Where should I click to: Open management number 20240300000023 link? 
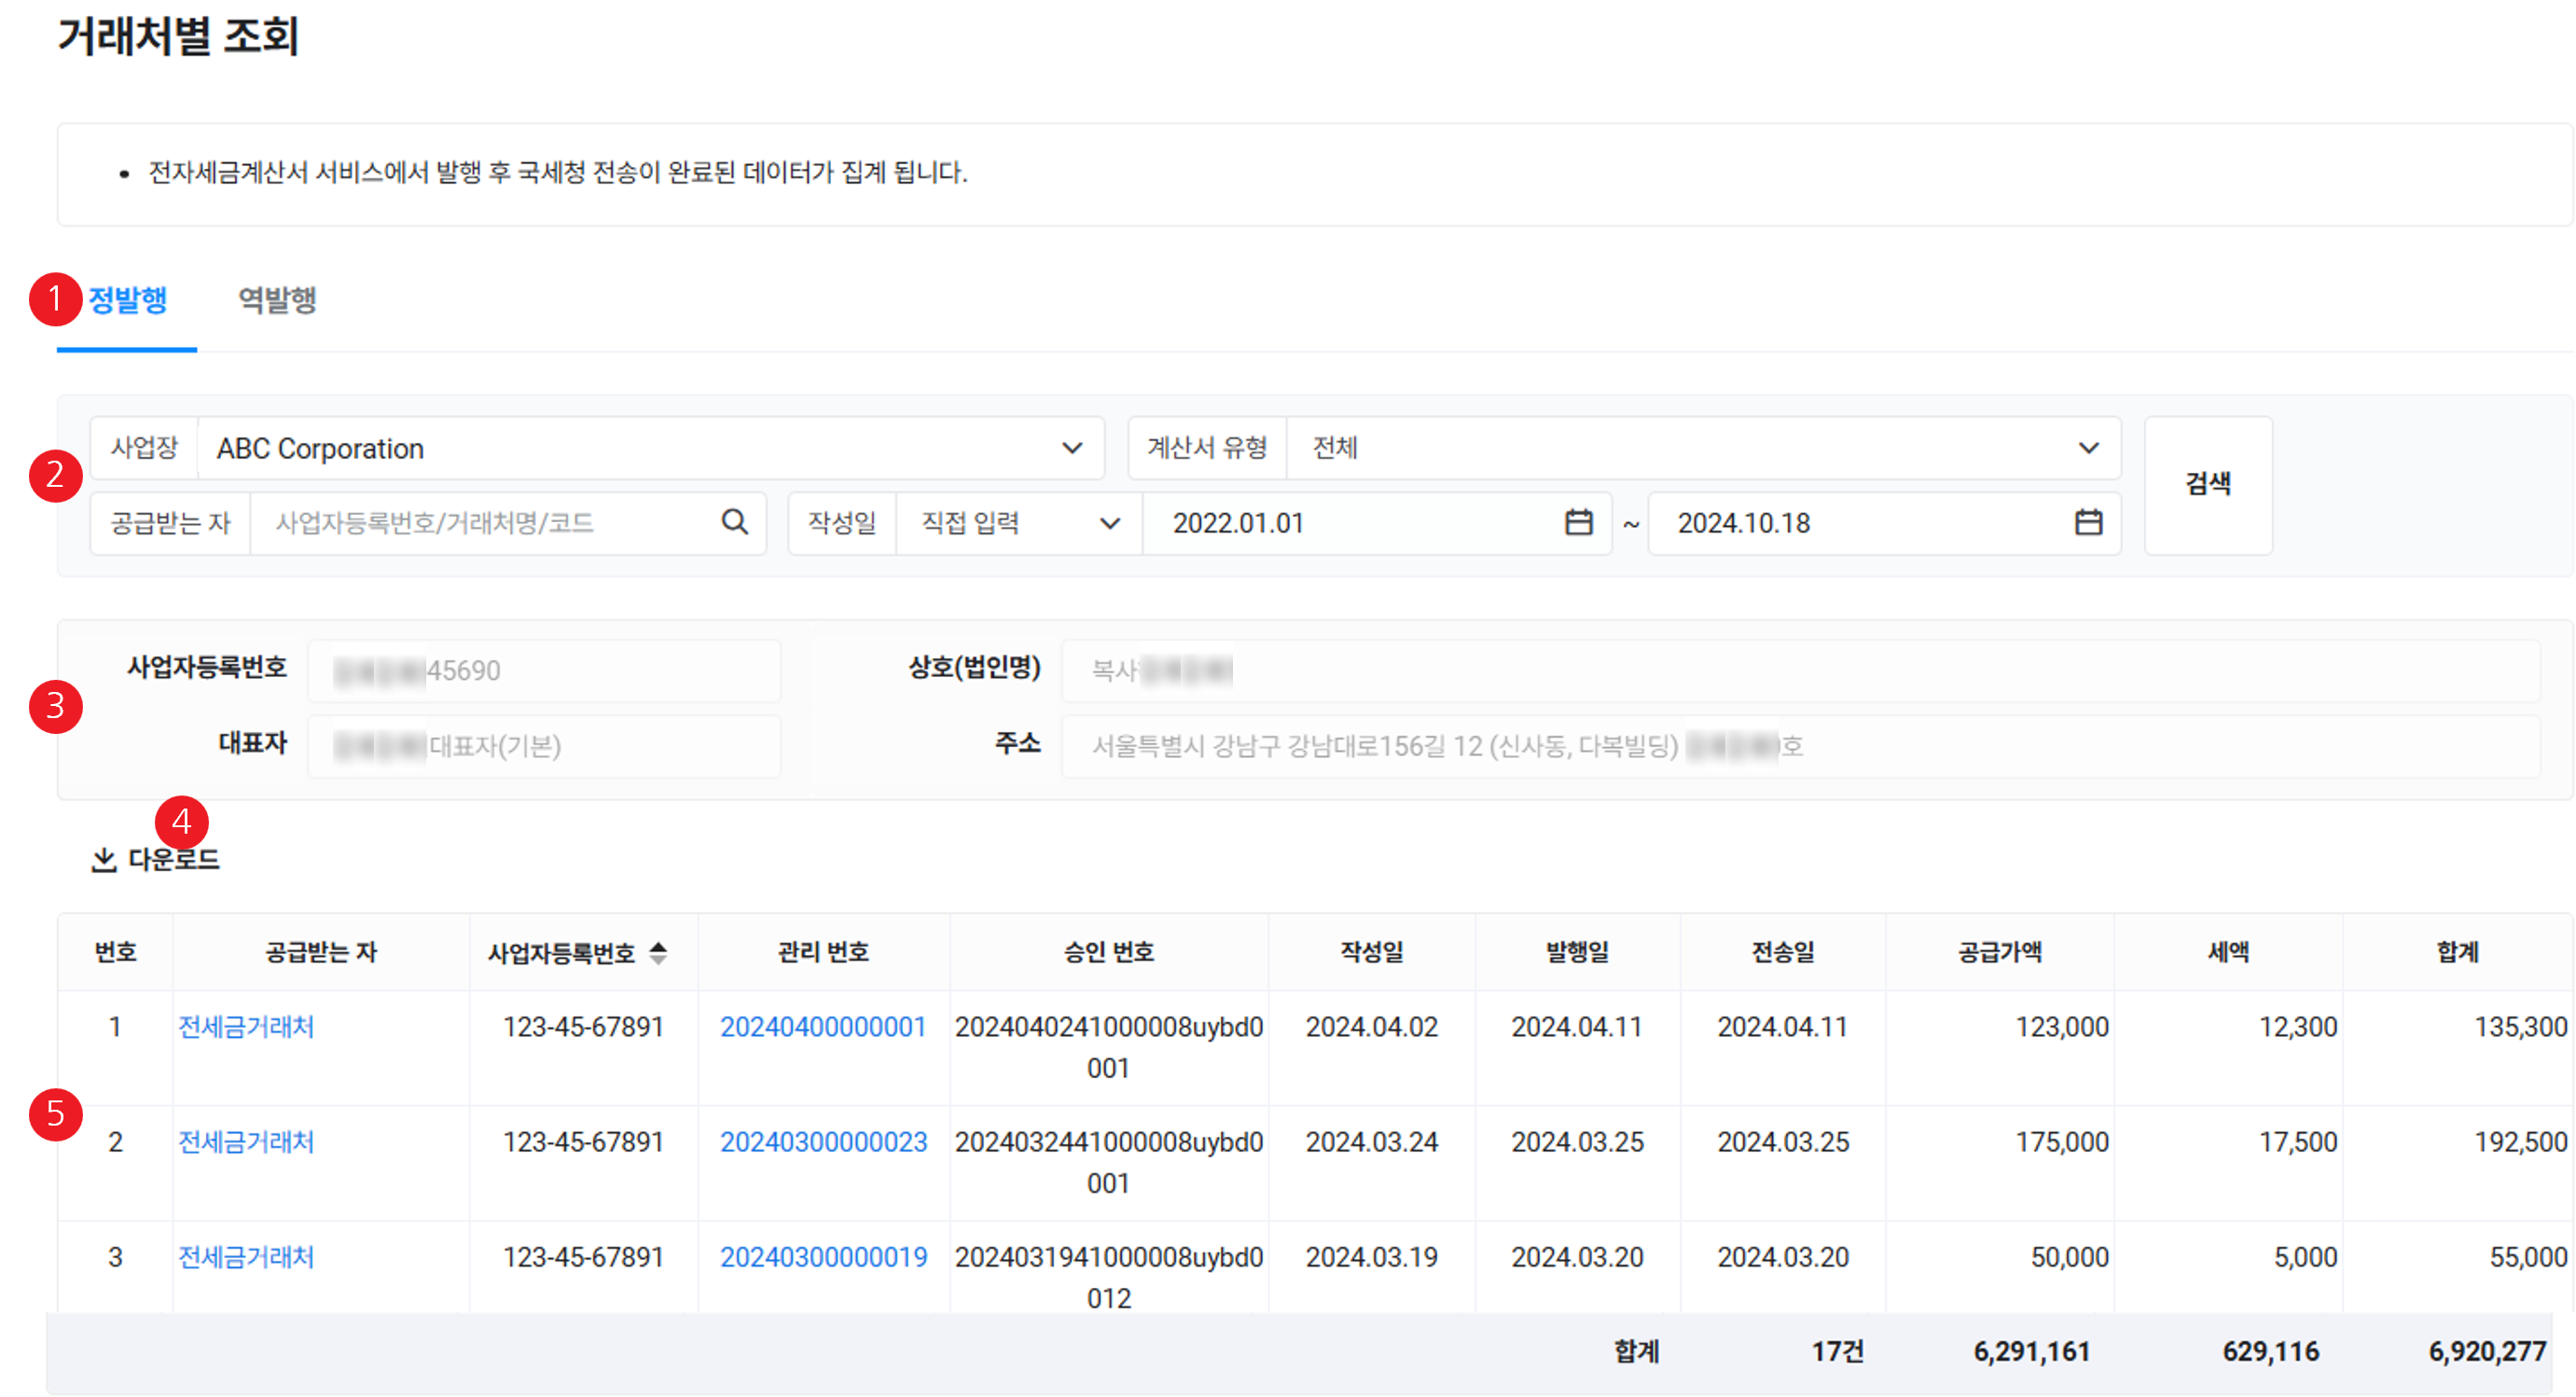tap(823, 1141)
